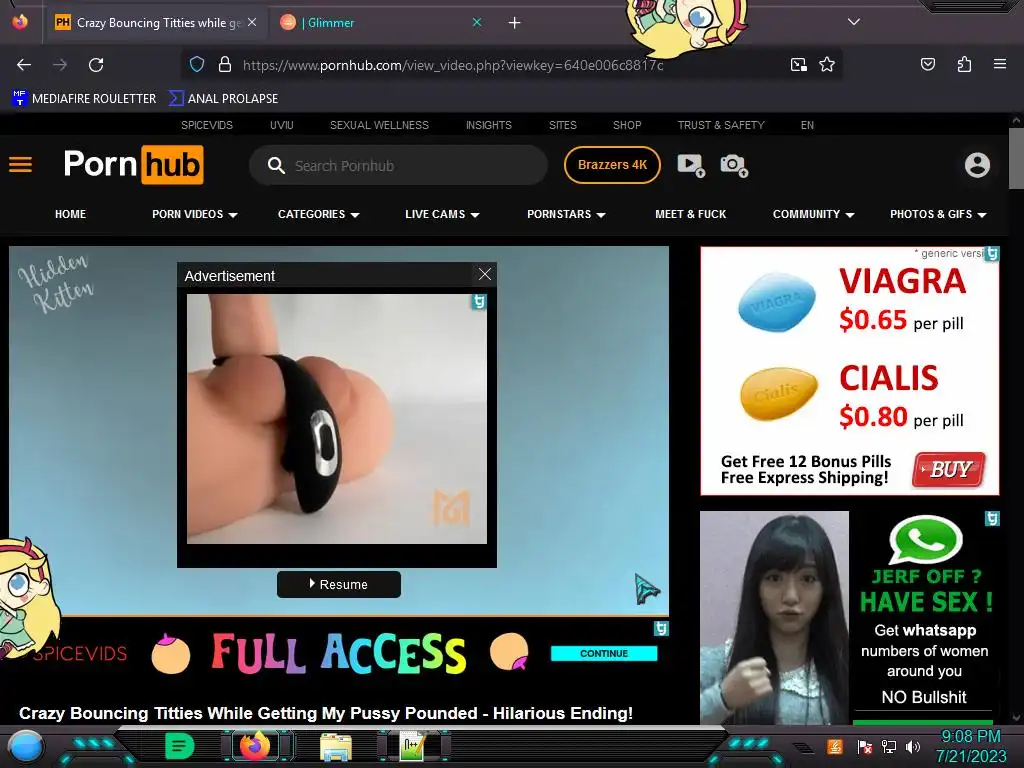This screenshot has width=1024, height=768.
Task: Expand the LIVE CAMS dropdown
Action: point(442,214)
